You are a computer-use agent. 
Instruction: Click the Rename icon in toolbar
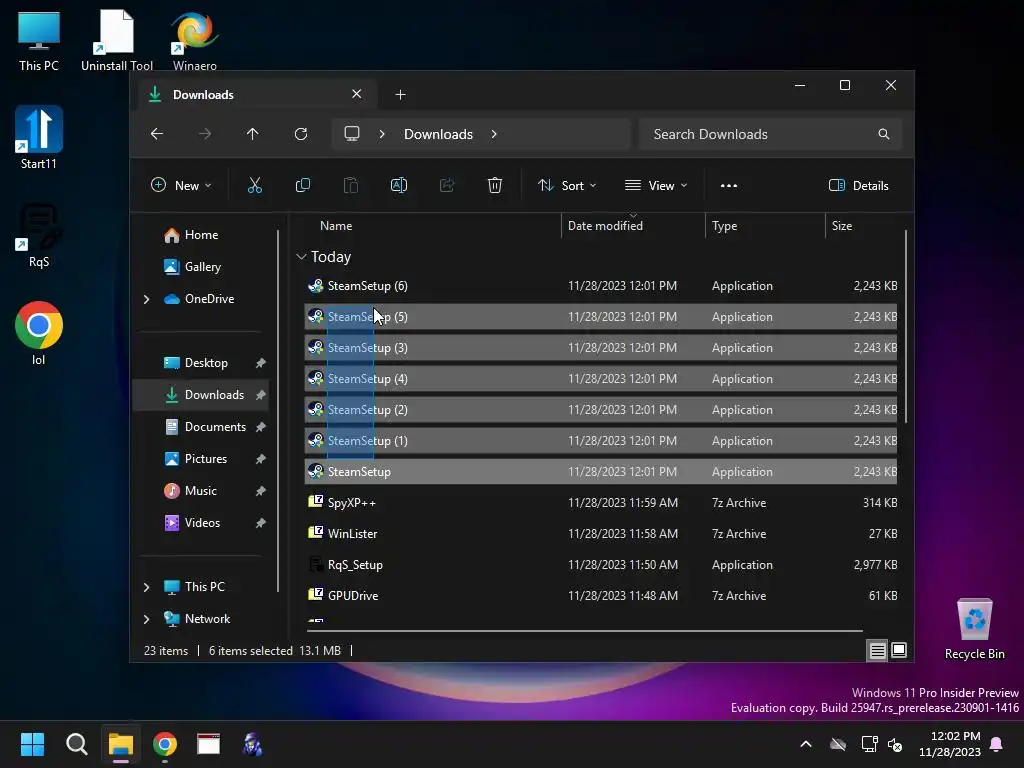tap(398, 185)
